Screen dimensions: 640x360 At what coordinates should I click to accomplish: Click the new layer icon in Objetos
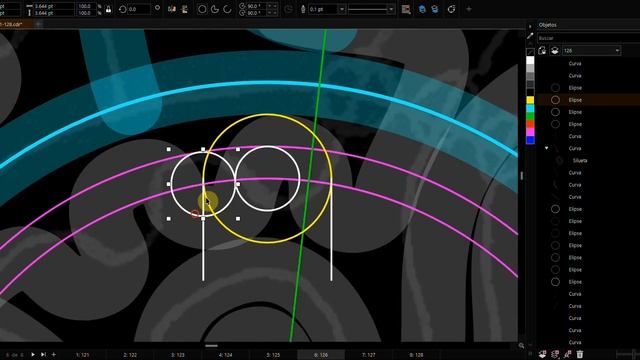tap(542, 354)
